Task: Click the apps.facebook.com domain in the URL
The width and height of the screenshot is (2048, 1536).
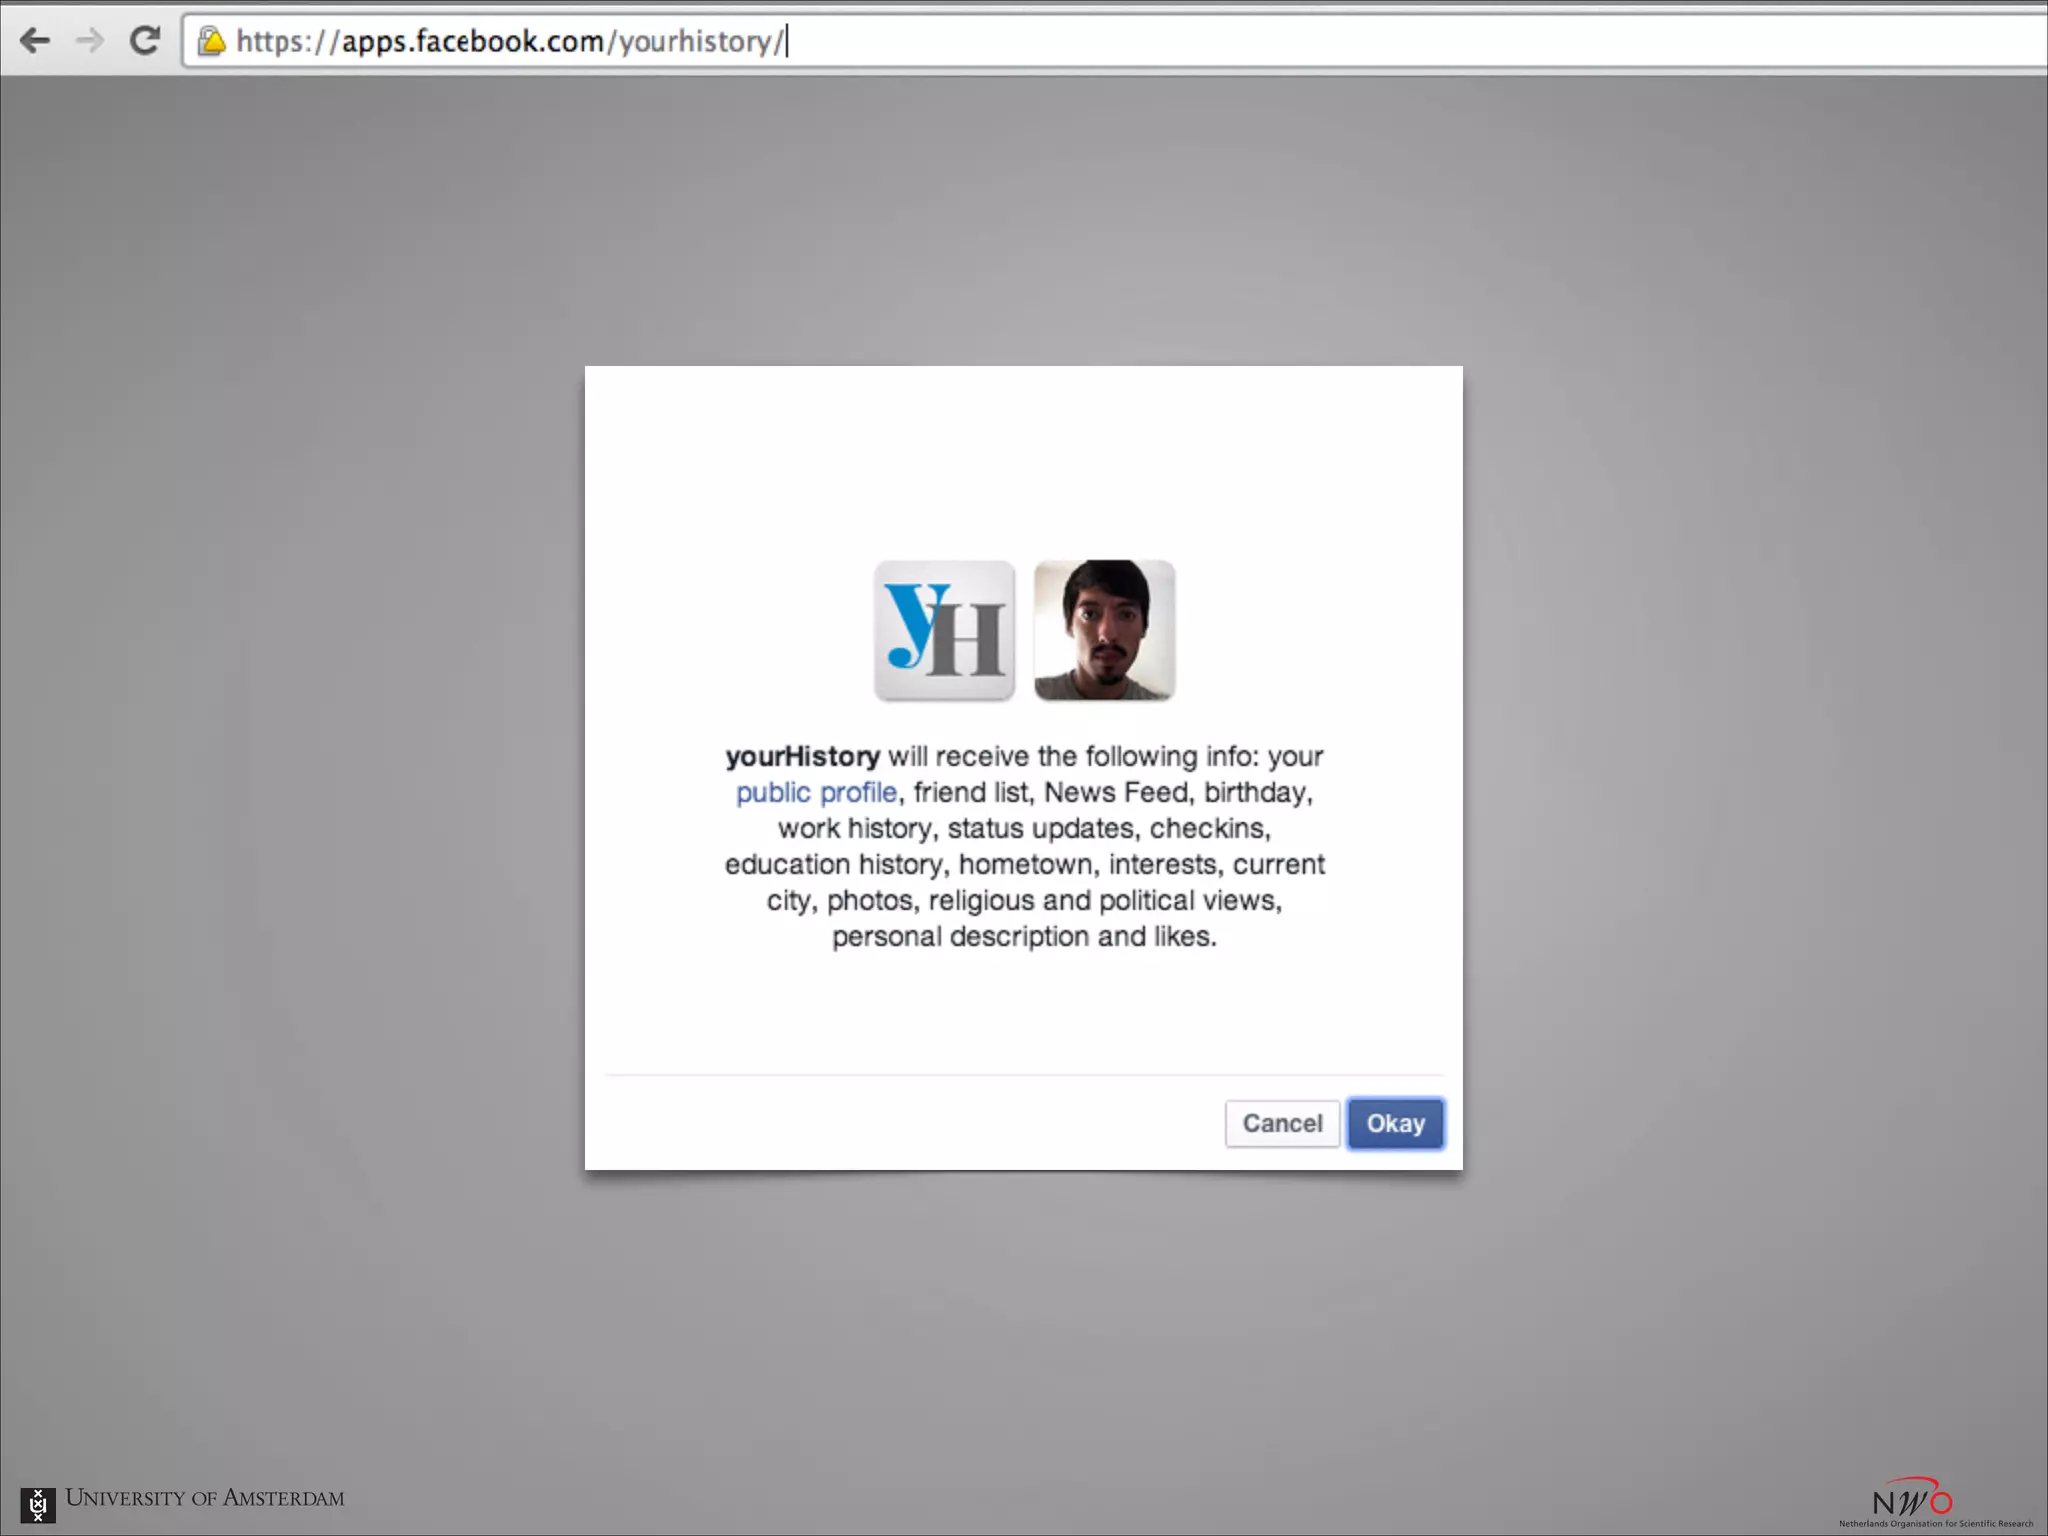Action: pyautogui.click(x=472, y=41)
